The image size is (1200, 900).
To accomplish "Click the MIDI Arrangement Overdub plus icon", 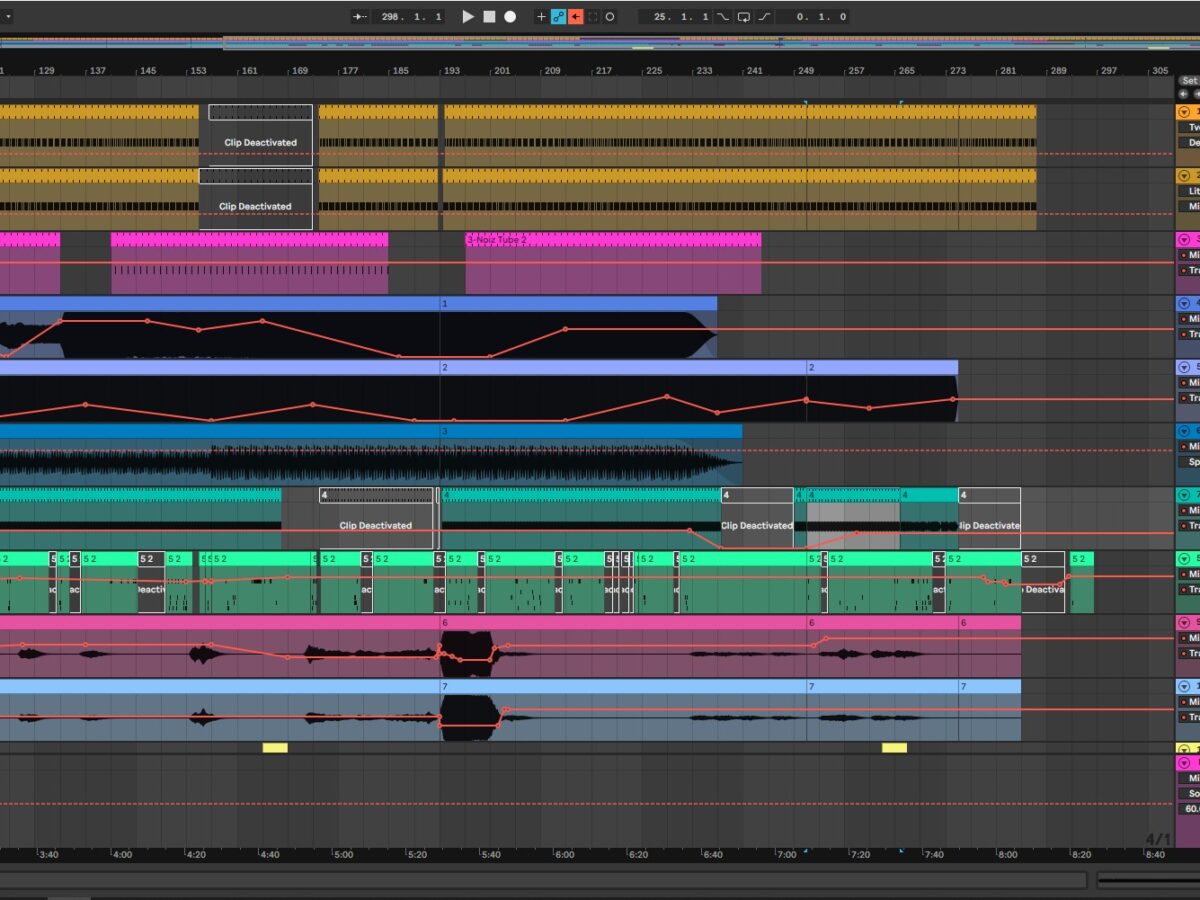I will [541, 17].
